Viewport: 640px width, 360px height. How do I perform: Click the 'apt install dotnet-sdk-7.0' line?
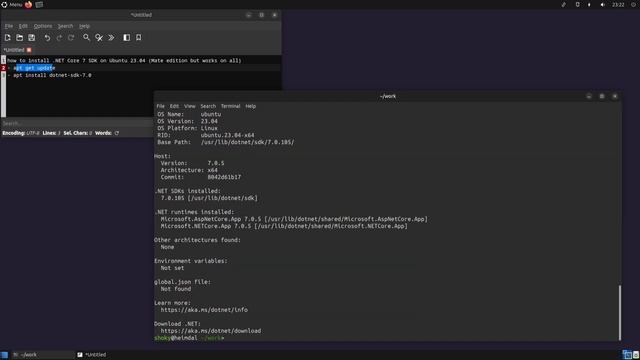coord(52,75)
